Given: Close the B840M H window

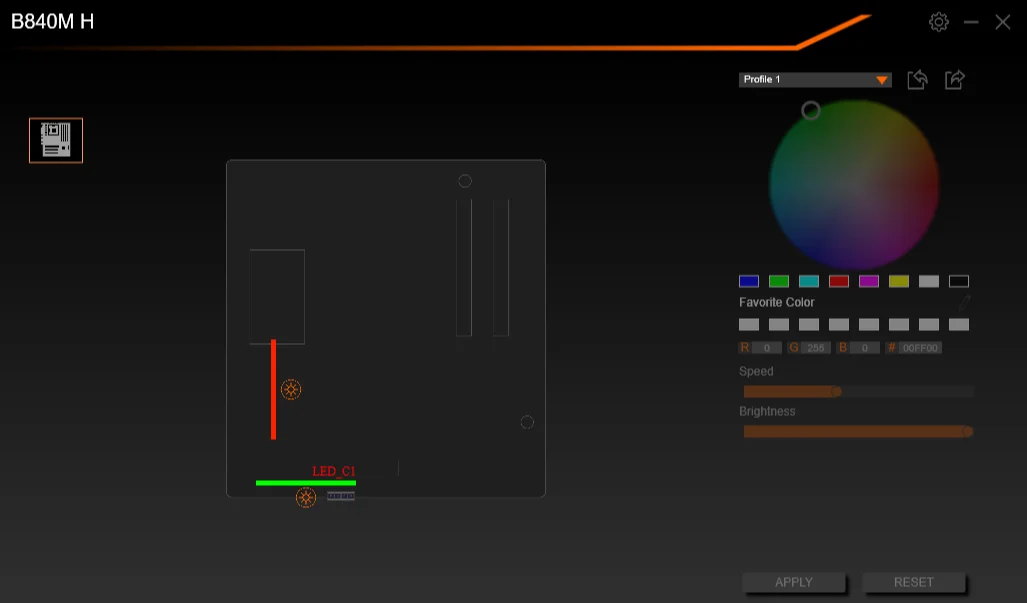Looking at the screenshot, I should click(x=1003, y=22).
